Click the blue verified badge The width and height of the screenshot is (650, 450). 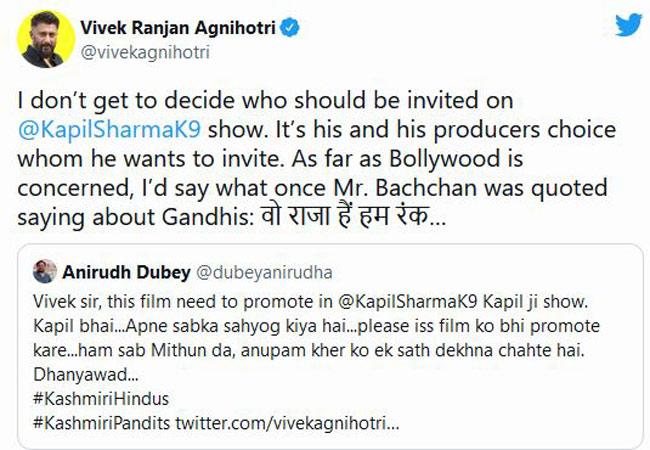(x=289, y=29)
